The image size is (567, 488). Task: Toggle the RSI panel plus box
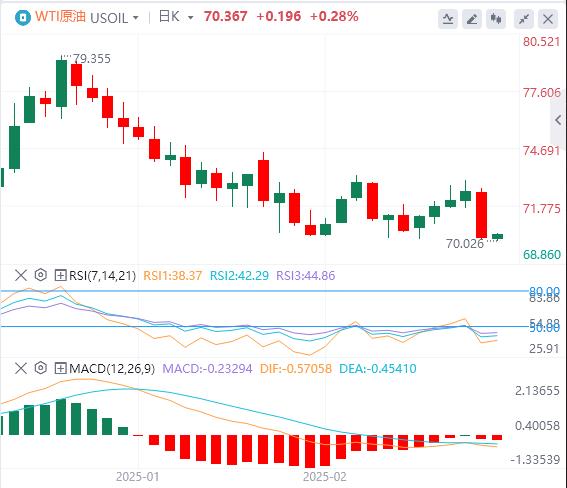(60, 275)
